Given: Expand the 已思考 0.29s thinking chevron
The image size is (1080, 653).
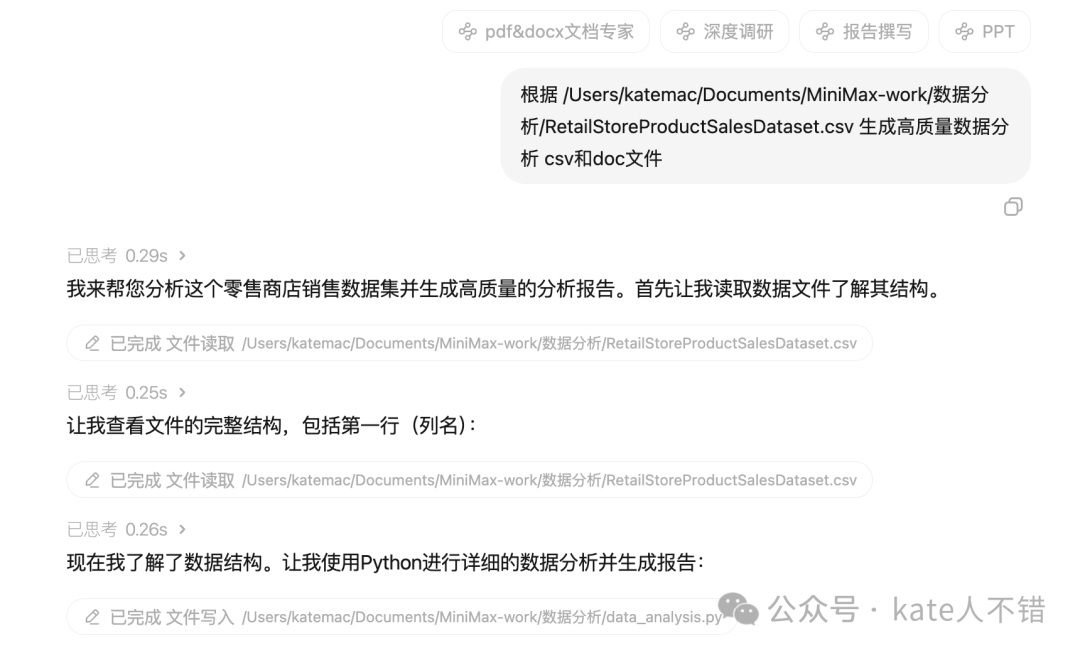Looking at the screenshot, I should pyautogui.click(x=183, y=256).
